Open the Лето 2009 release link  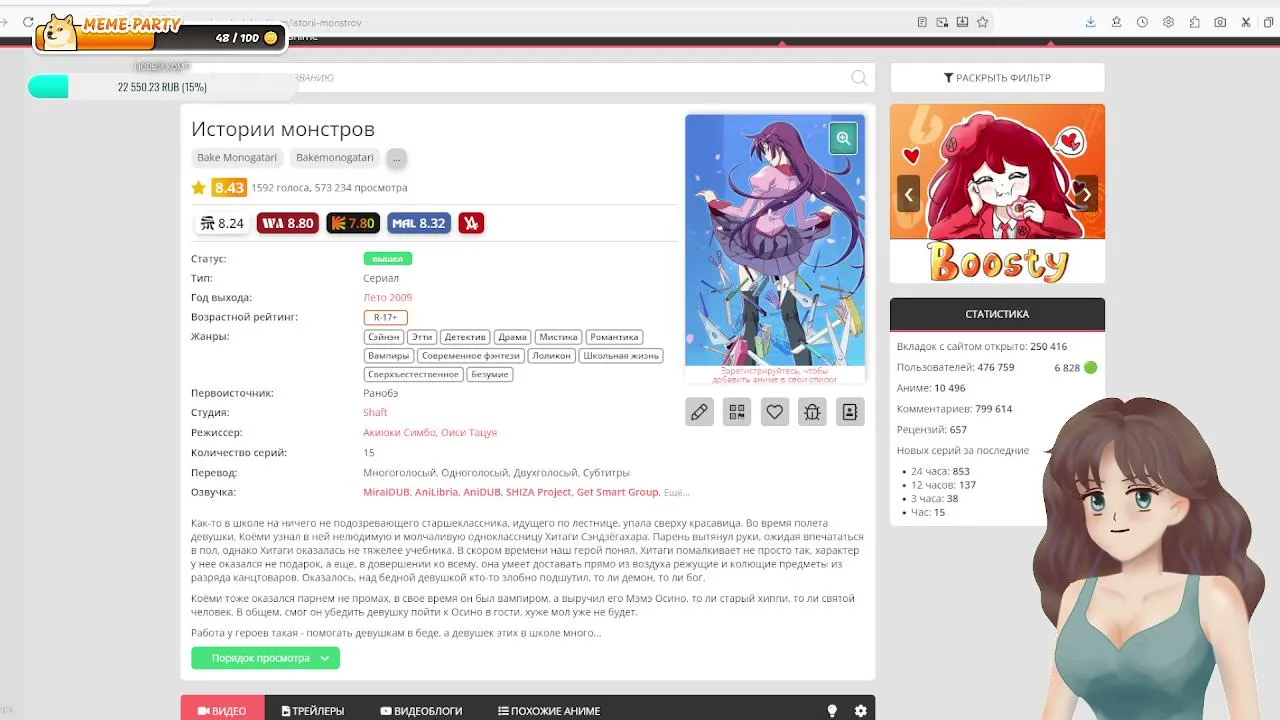tap(387, 297)
